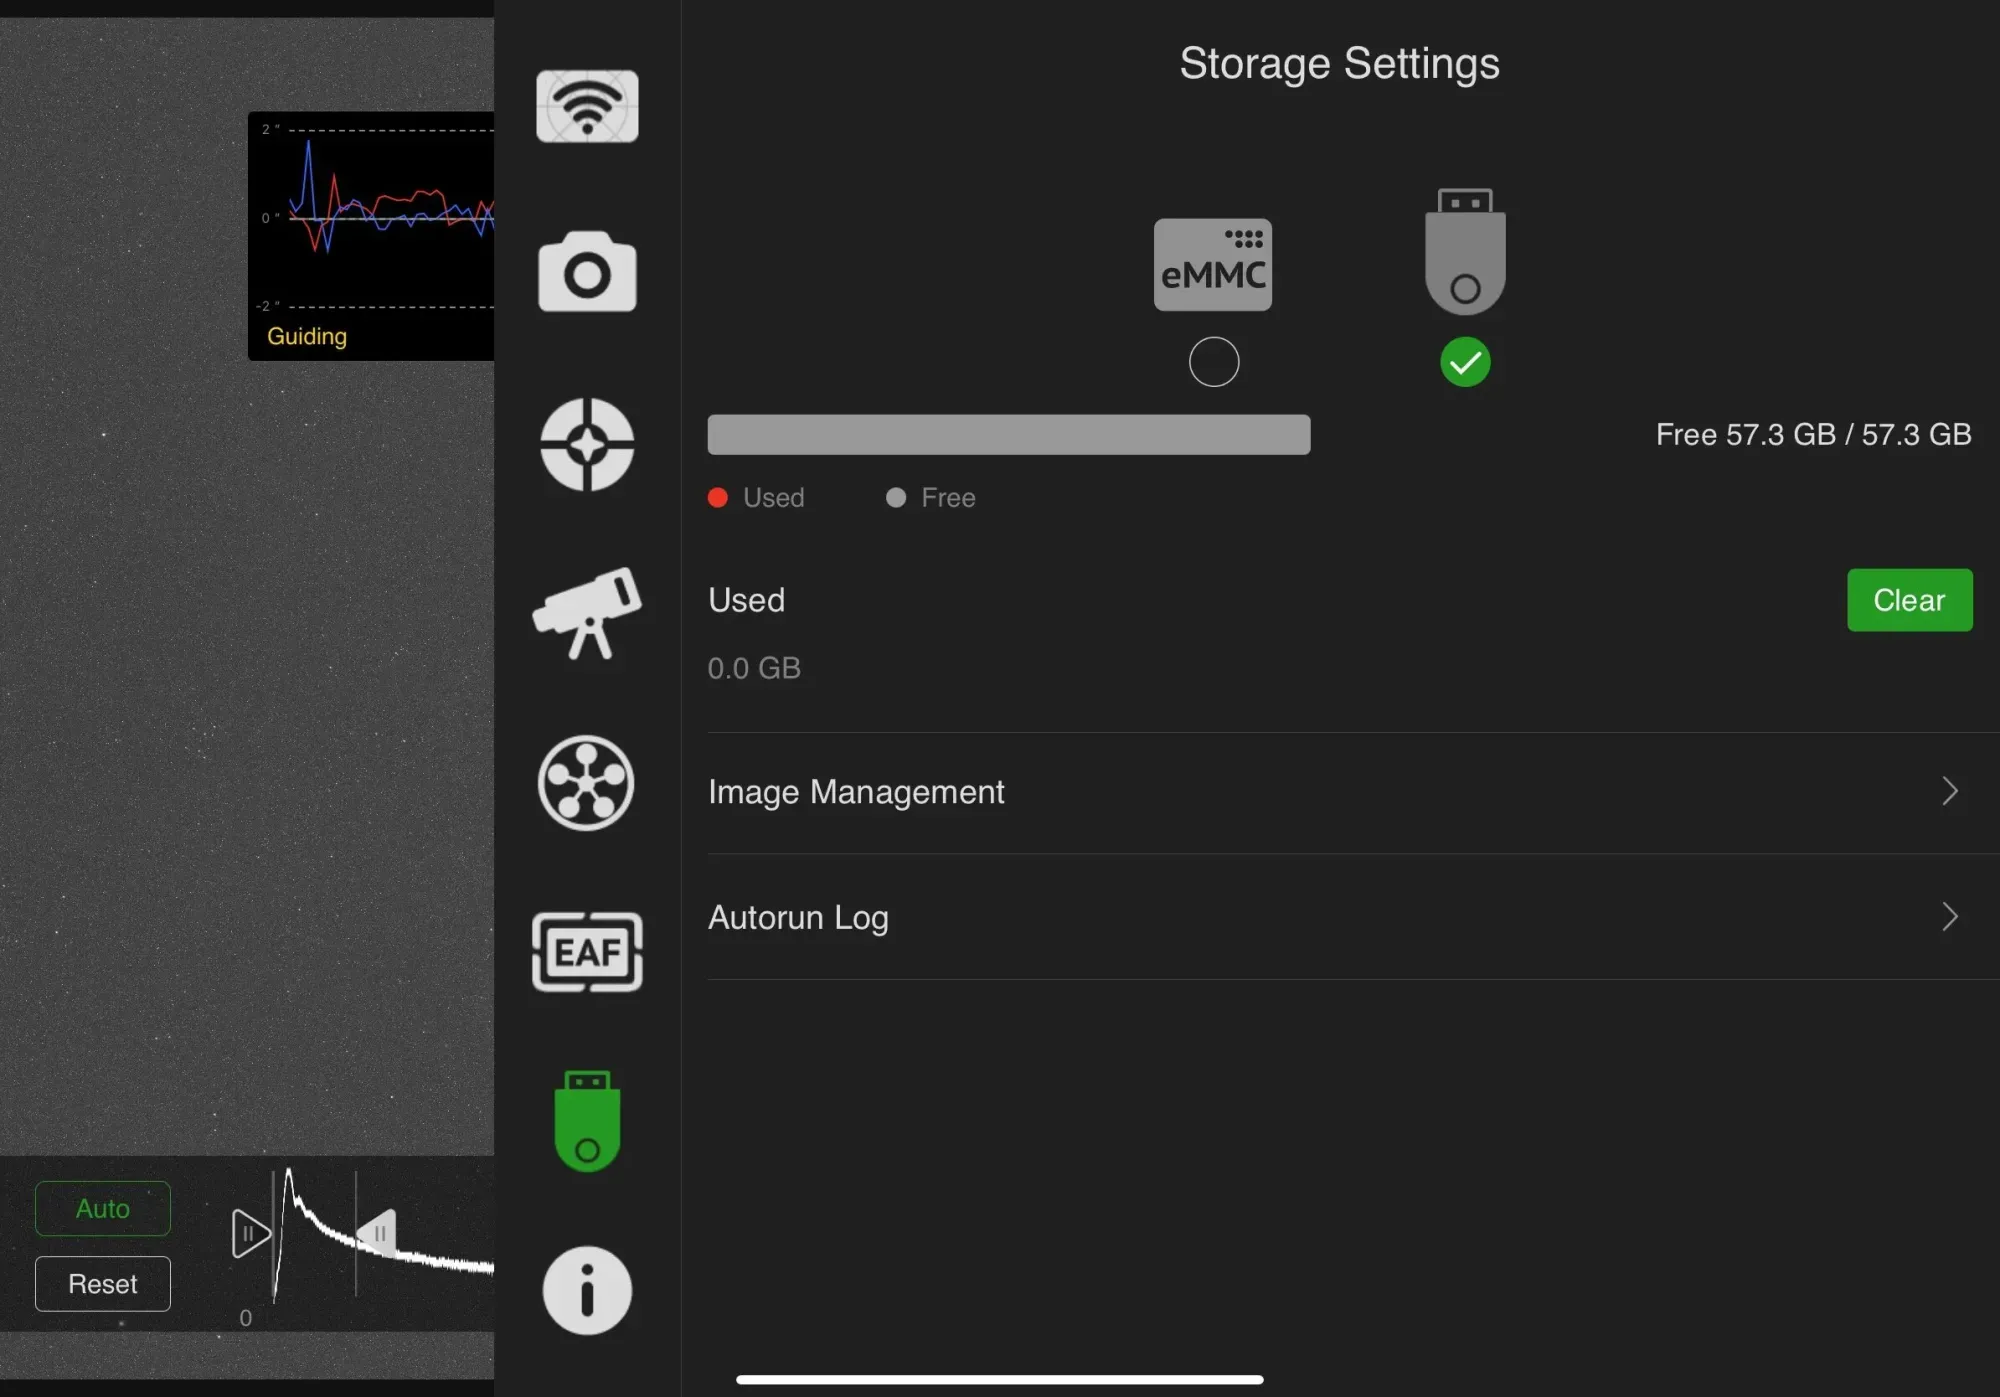Expand Autorun Log chevron
The width and height of the screenshot is (2000, 1397).
[x=1949, y=917]
